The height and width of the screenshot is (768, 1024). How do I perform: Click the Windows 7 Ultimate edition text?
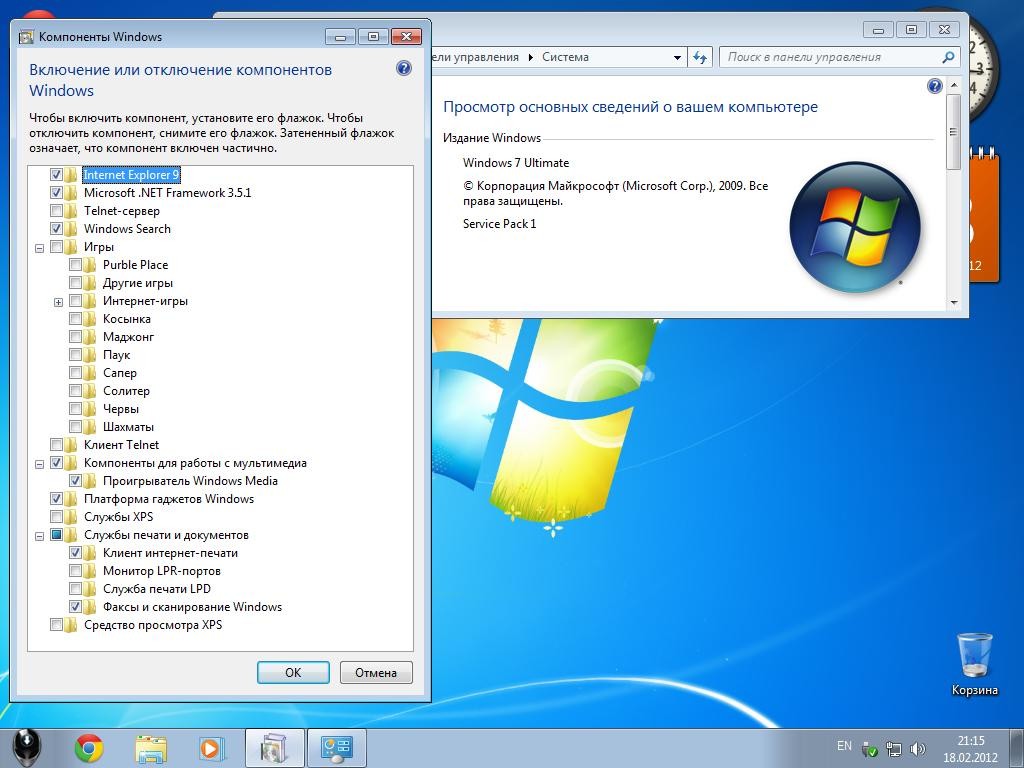(x=516, y=163)
